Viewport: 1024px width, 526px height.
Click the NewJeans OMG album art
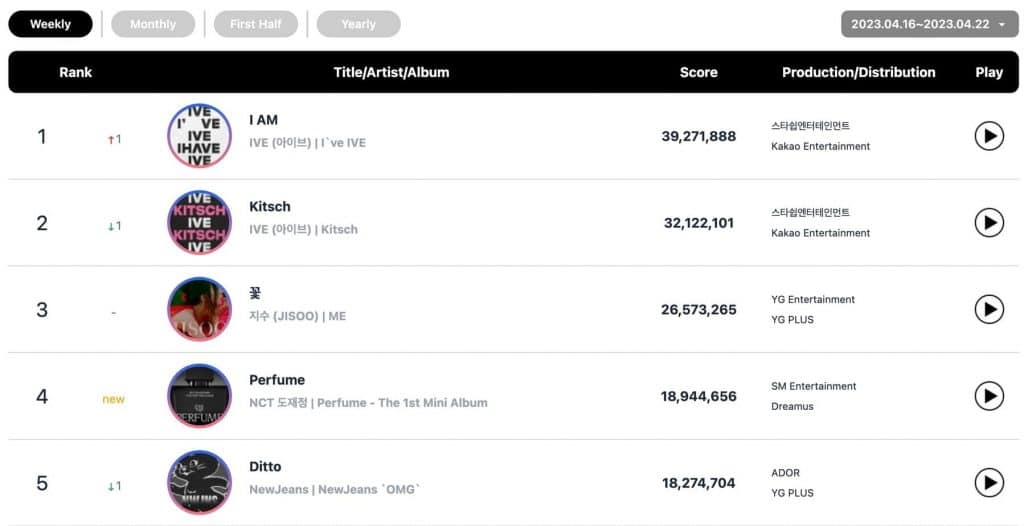pyautogui.click(x=200, y=483)
